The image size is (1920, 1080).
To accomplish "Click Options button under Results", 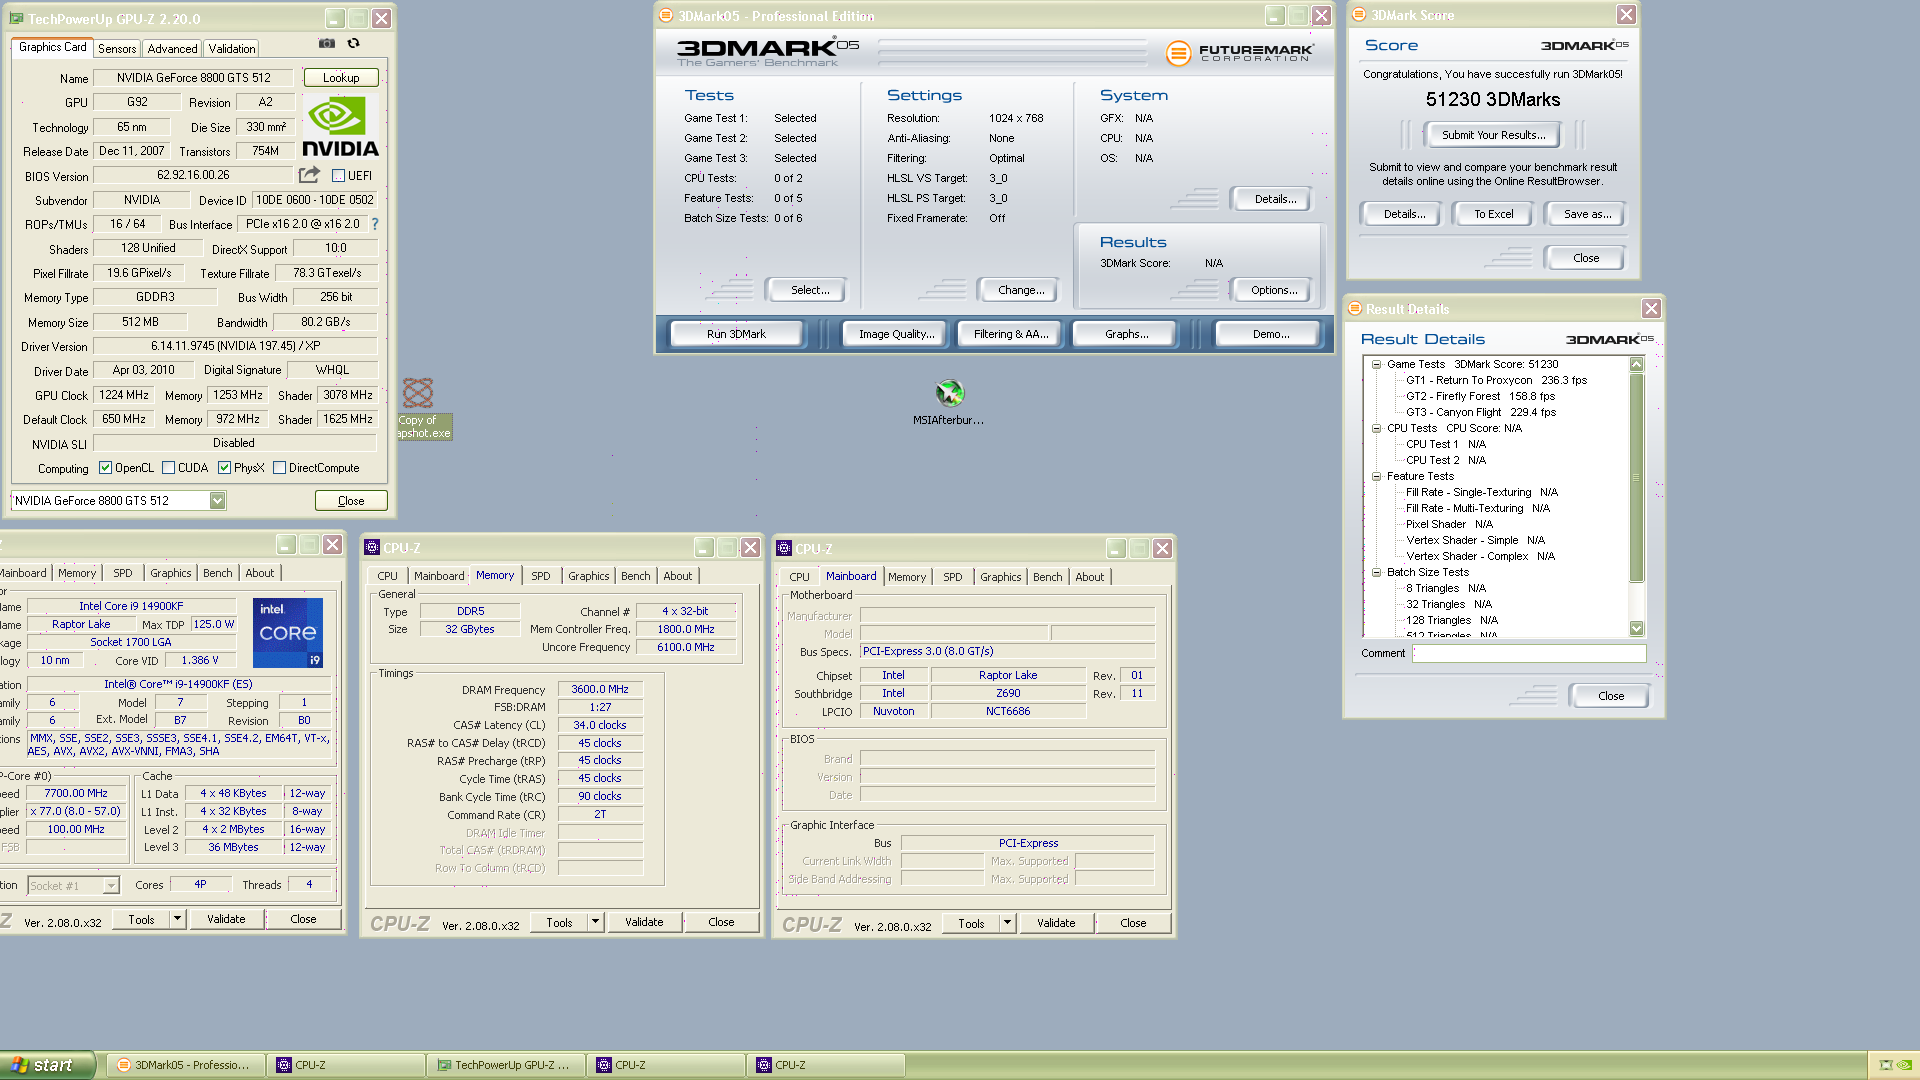I will point(1274,290).
